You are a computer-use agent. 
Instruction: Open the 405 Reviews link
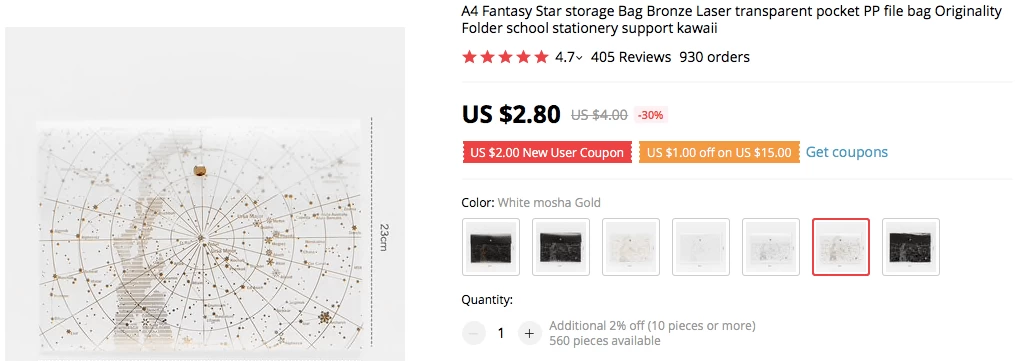click(x=630, y=57)
